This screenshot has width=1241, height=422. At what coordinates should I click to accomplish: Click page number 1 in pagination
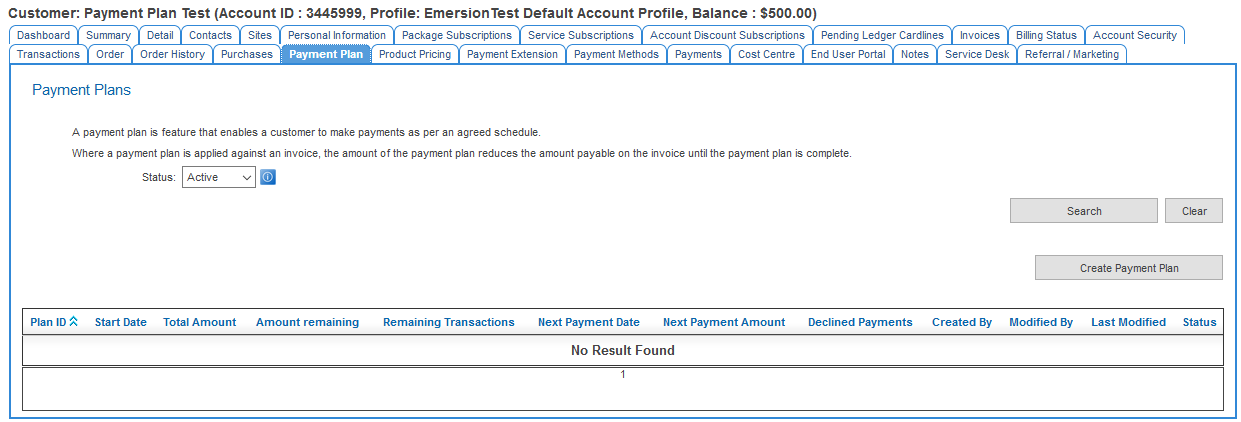622,375
